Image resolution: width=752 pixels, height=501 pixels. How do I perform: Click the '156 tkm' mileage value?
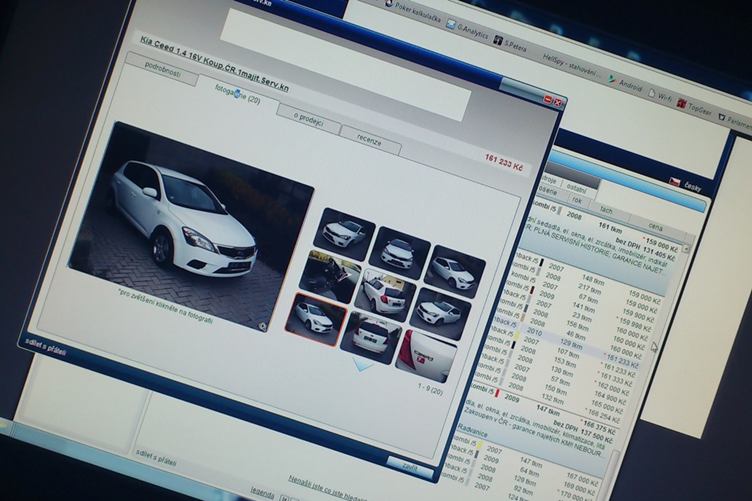point(577,325)
